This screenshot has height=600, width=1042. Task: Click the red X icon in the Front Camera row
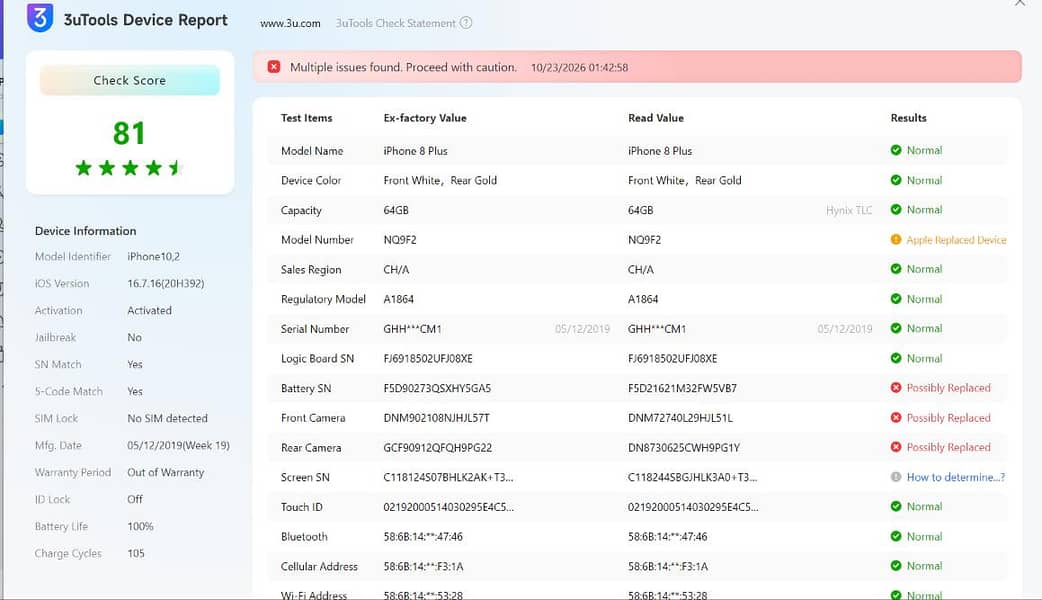896,418
